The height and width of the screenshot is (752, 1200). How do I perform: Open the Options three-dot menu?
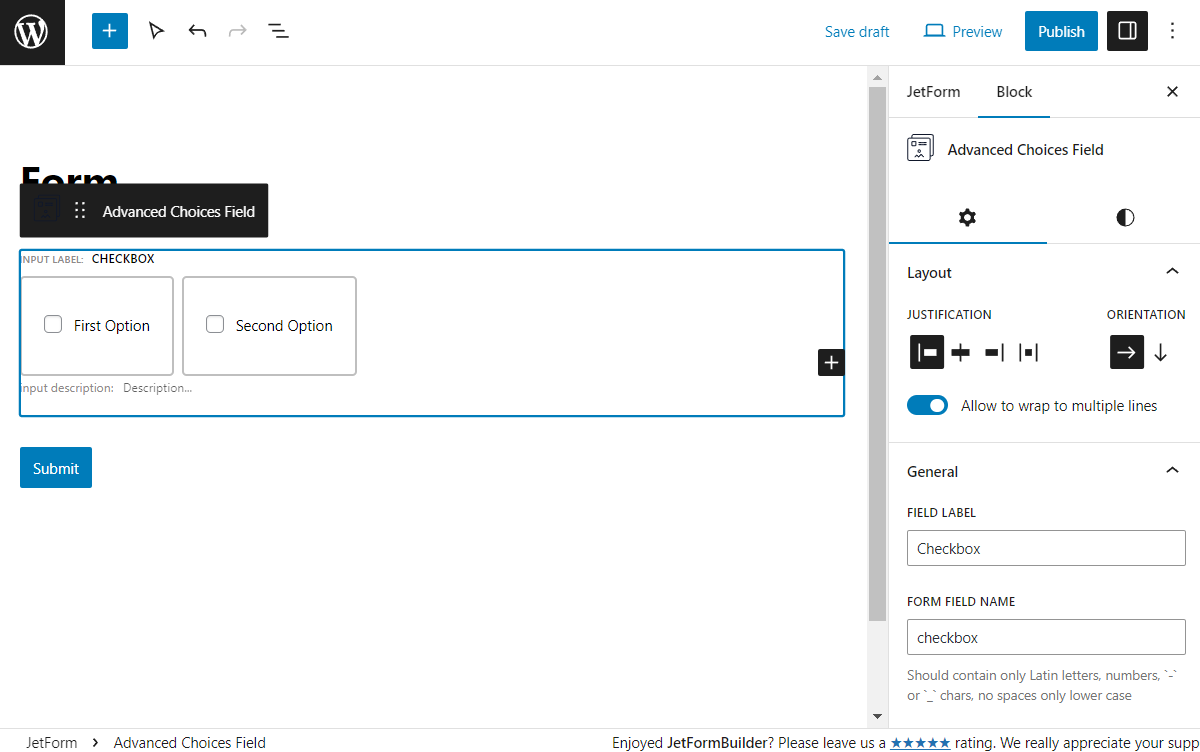(1172, 31)
